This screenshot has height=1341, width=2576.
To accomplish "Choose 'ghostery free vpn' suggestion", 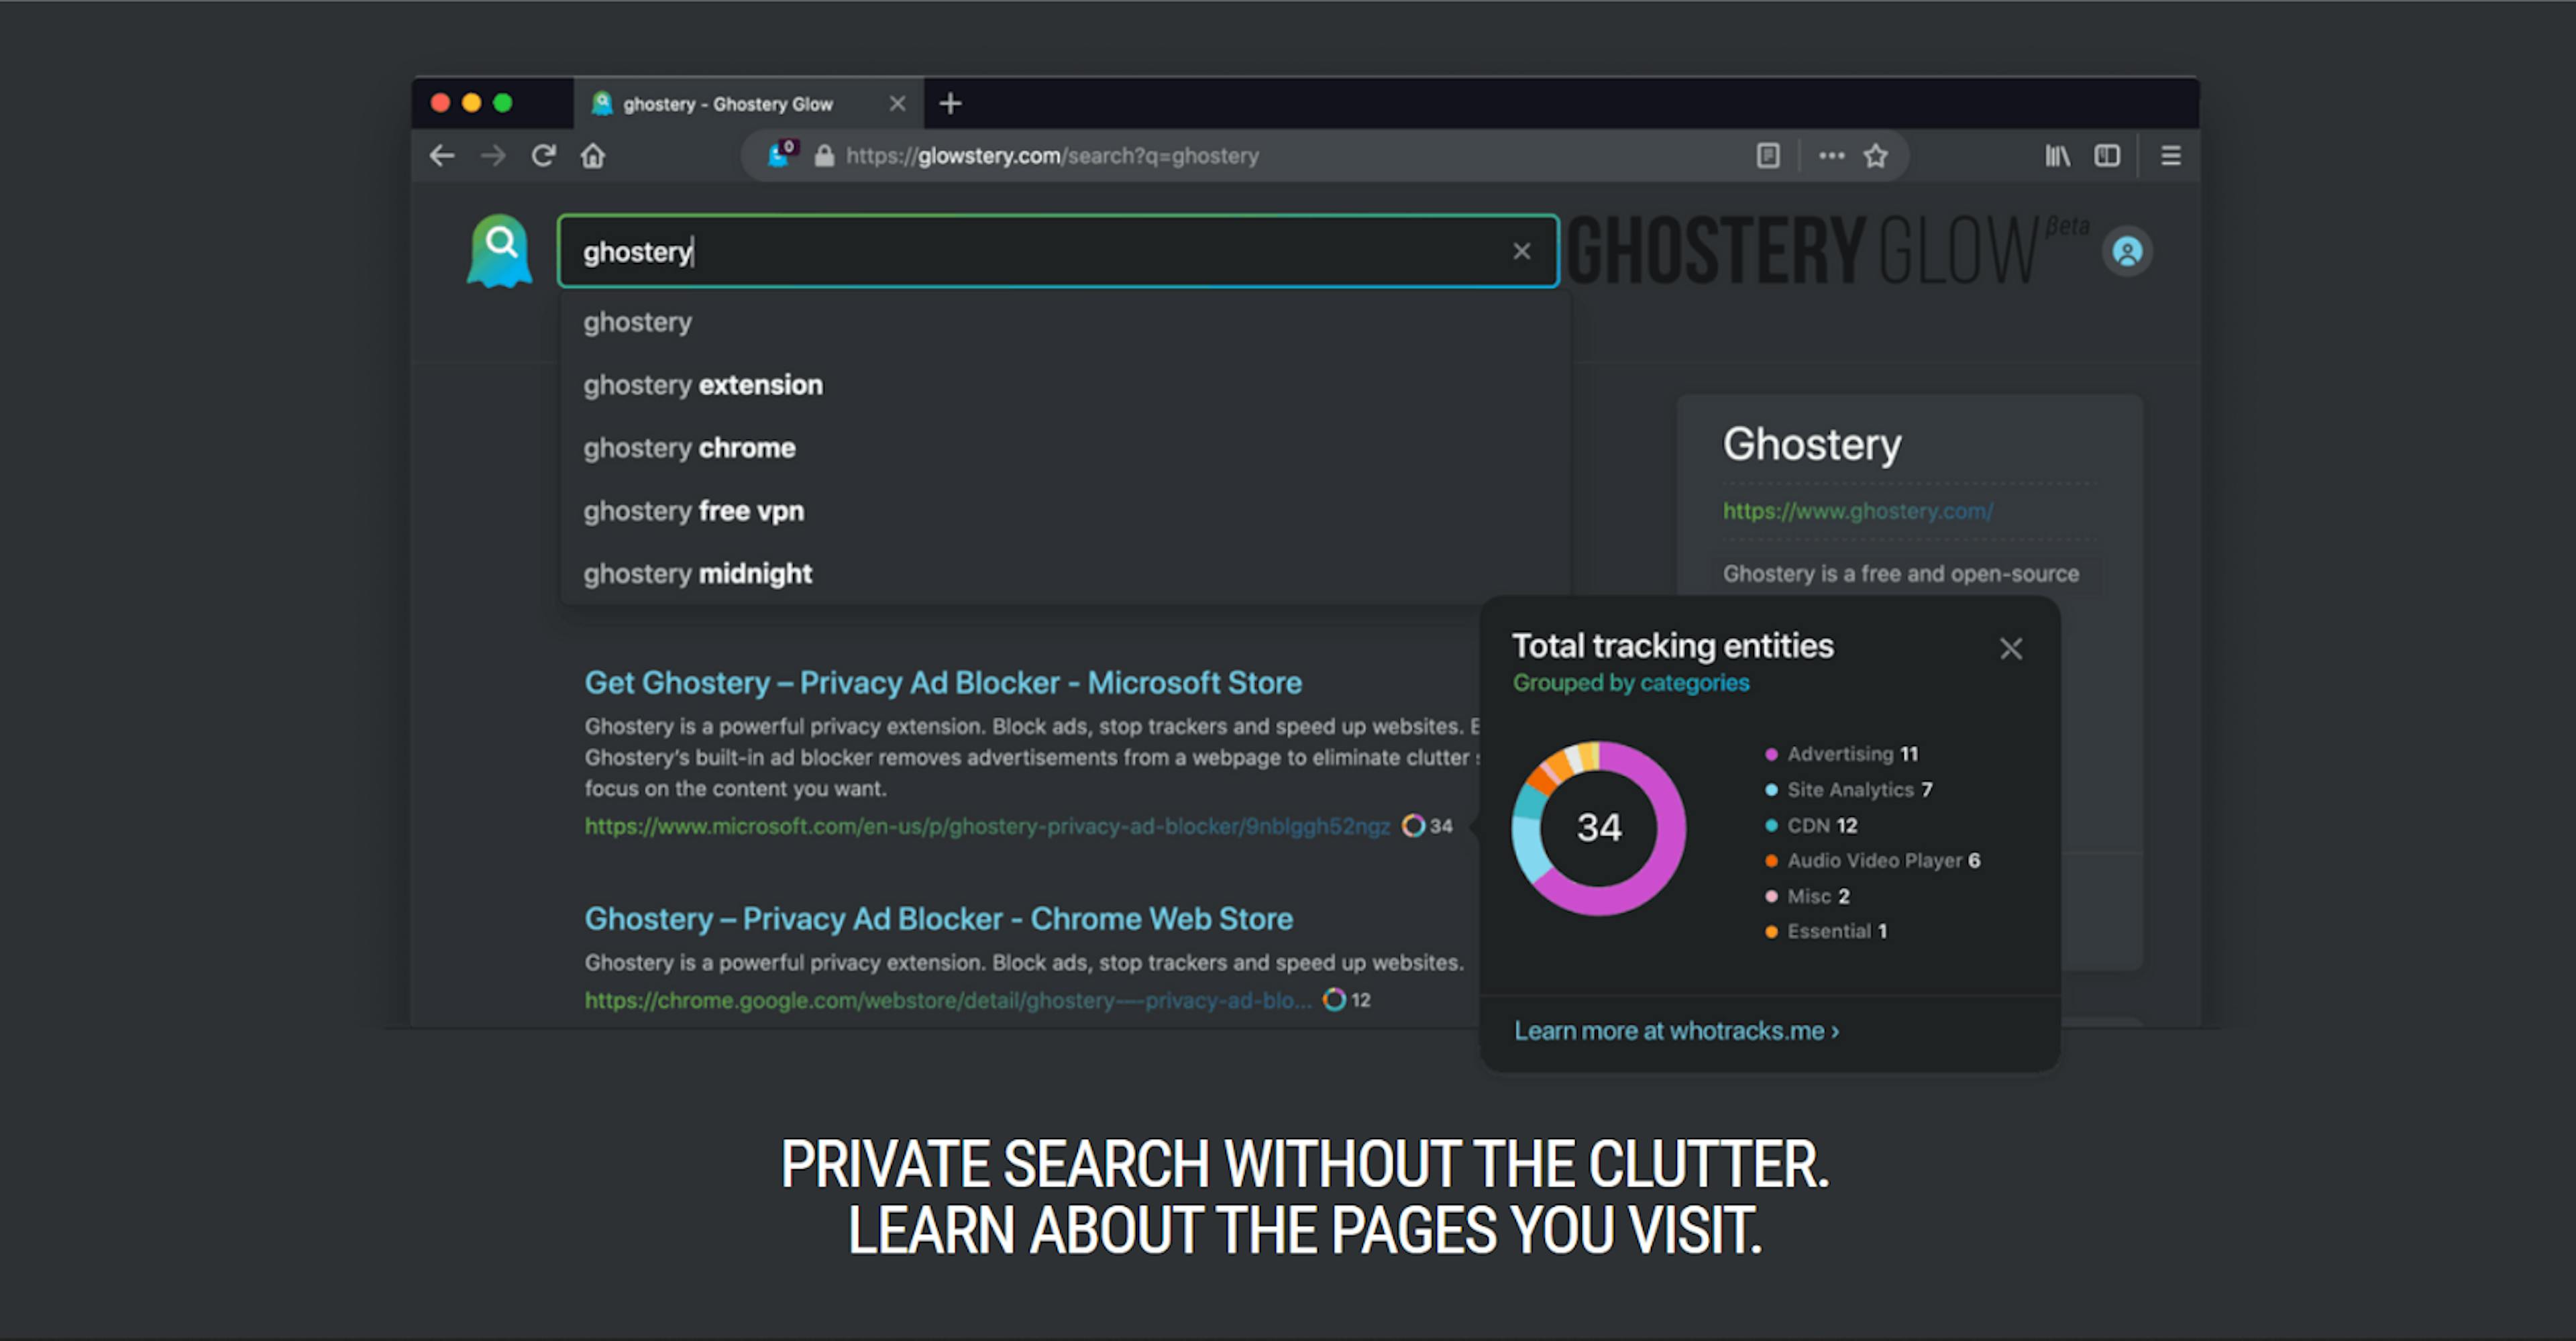I will click(1064, 511).
